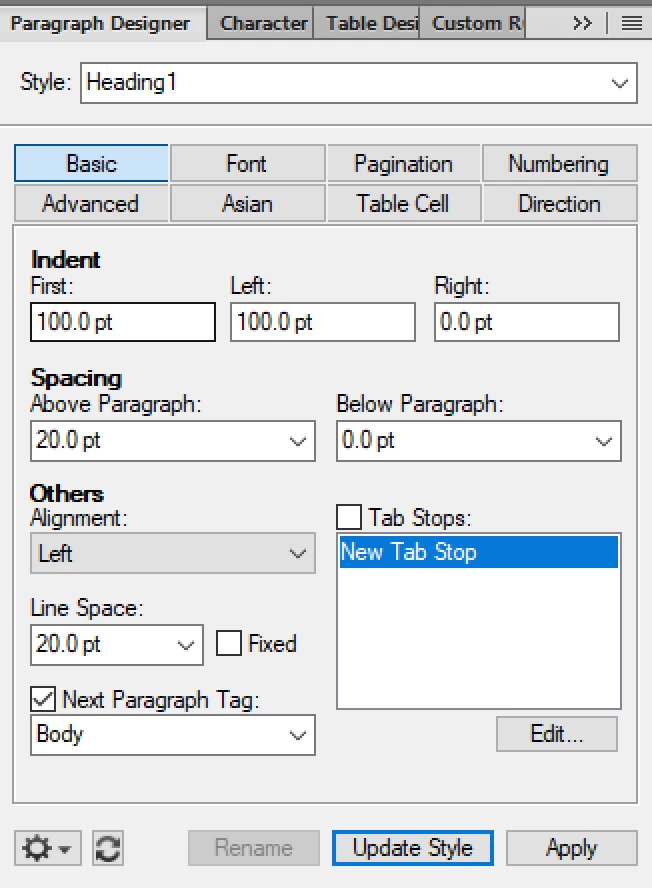Toggle the Fixed line space checkbox
This screenshot has height=888, width=652.
(229, 643)
